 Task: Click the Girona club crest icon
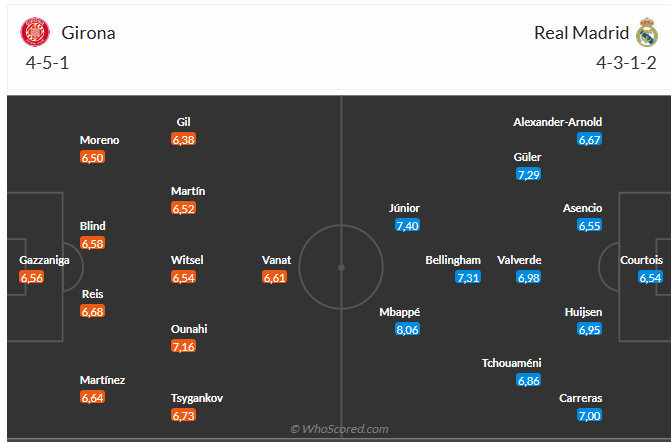[35, 32]
